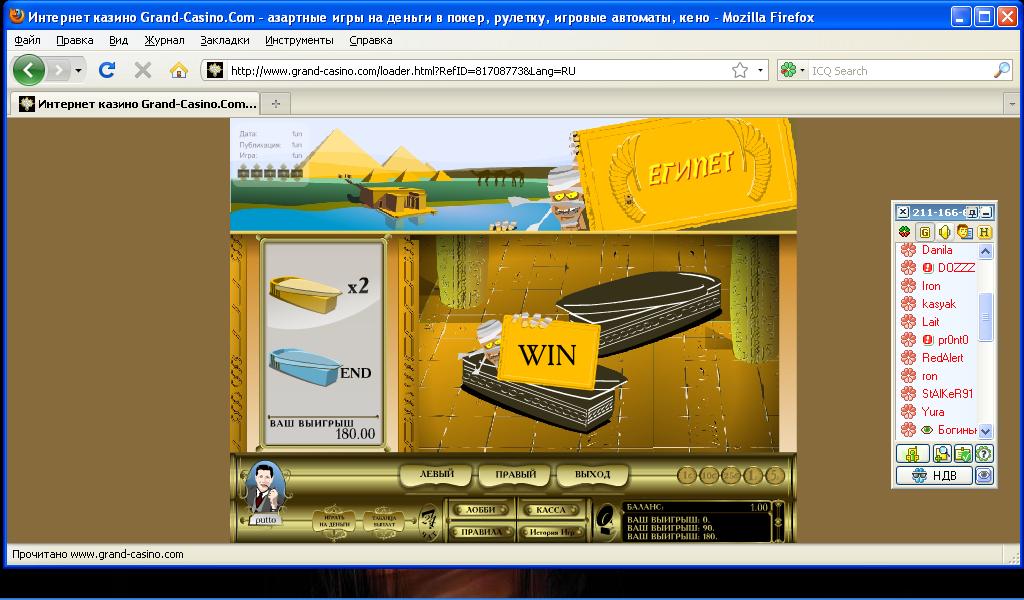The width and height of the screenshot is (1024, 600).
Task: Expand the list-all-tabs dropdown
Action: click(x=1012, y=104)
